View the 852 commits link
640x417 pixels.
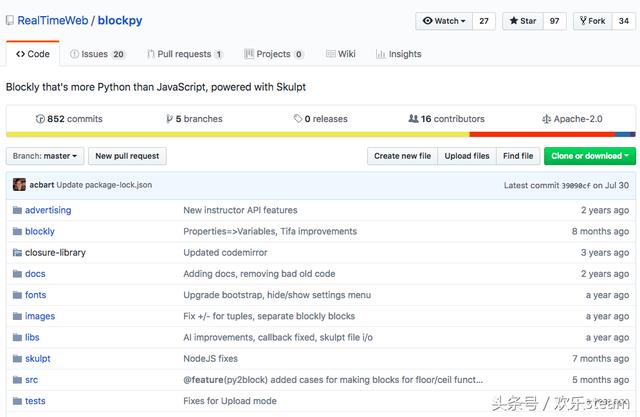click(69, 119)
